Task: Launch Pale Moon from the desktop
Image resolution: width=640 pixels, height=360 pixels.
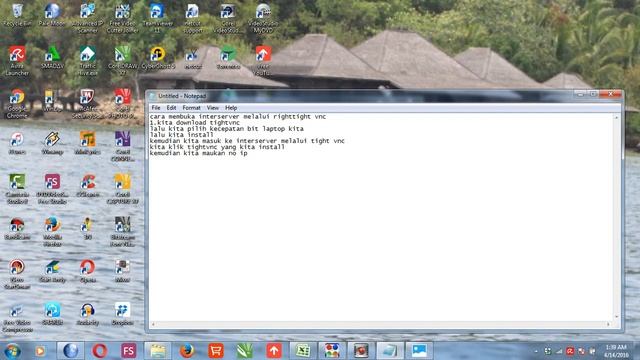Action: click(52, 15)
